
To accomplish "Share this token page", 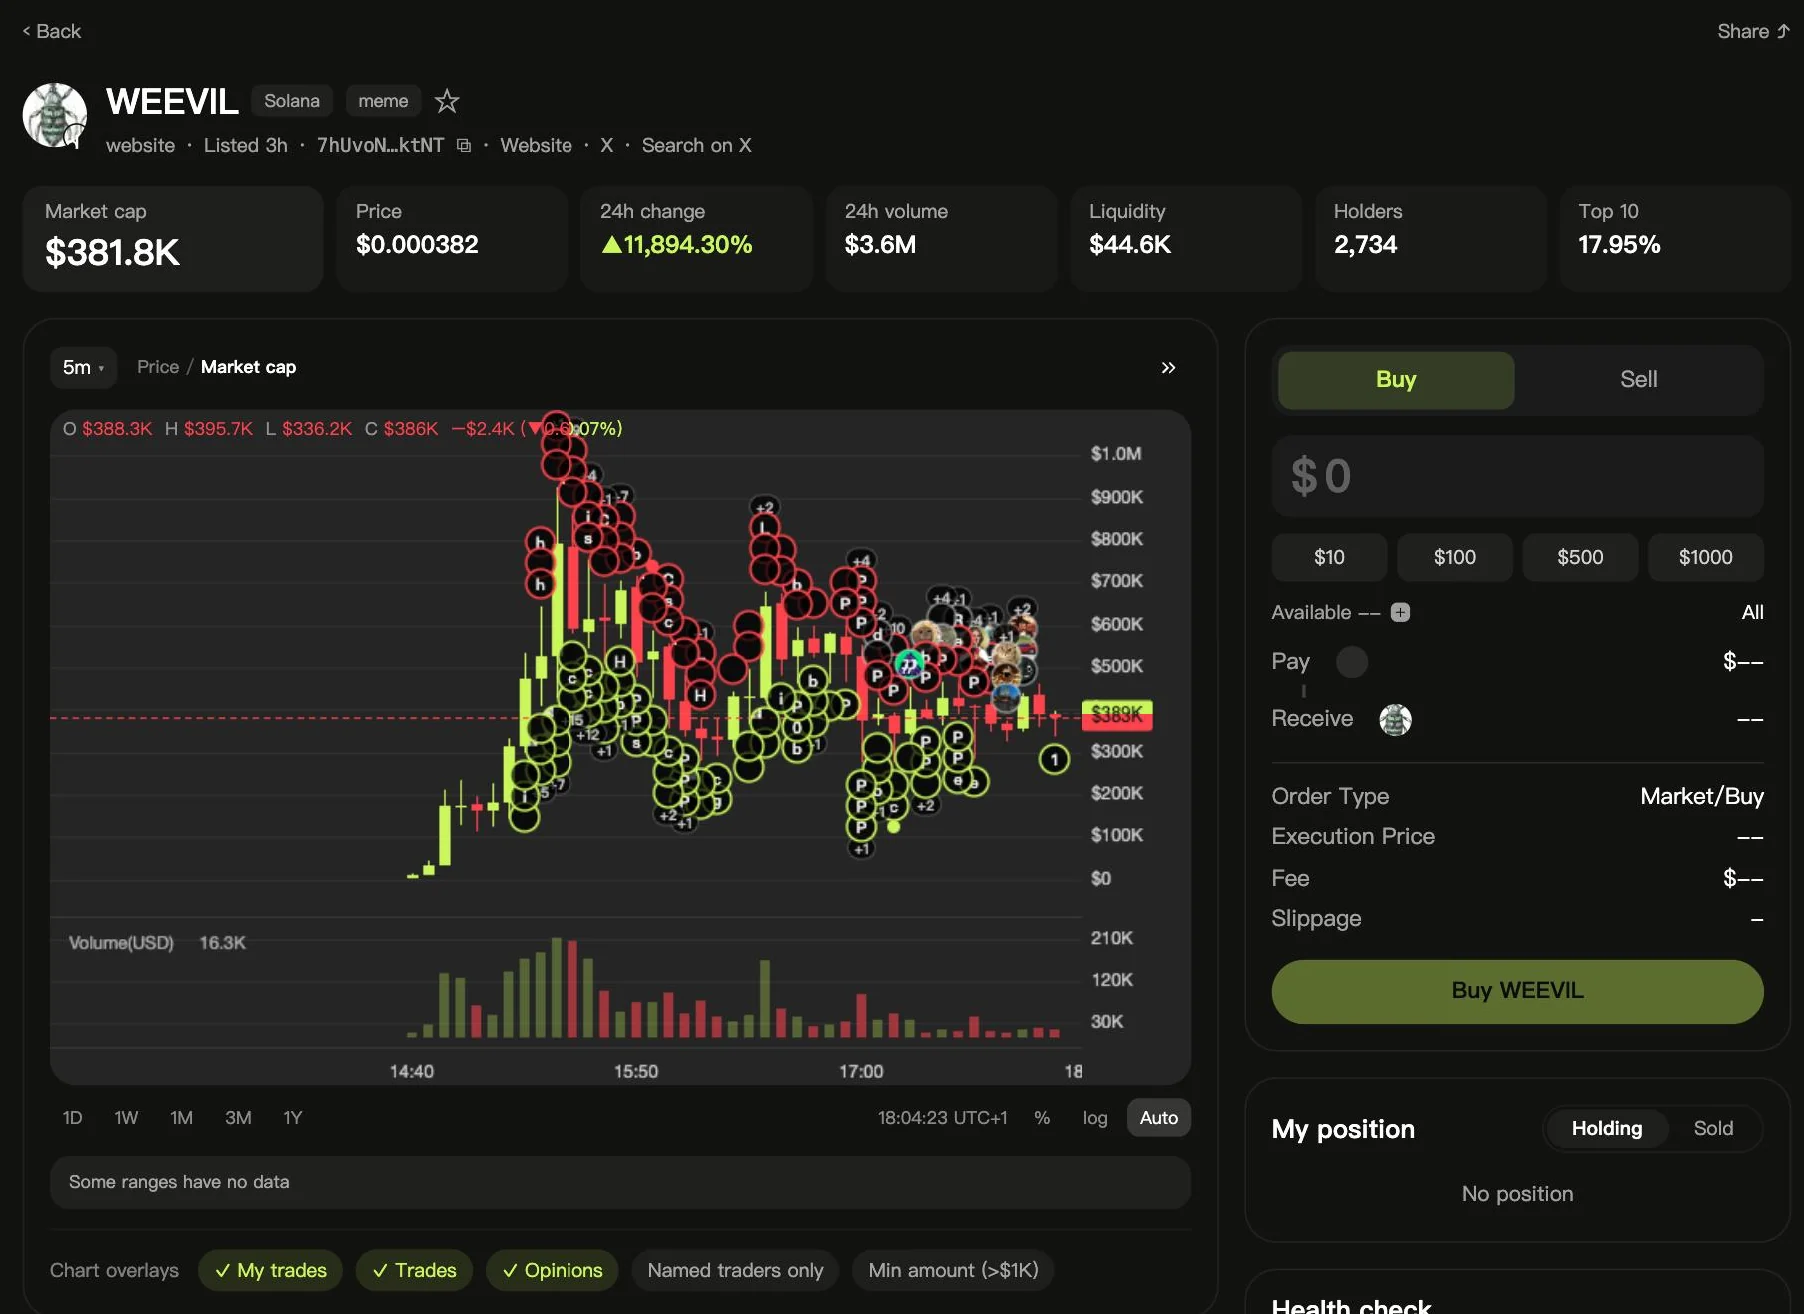I will tap(1753, 31).
